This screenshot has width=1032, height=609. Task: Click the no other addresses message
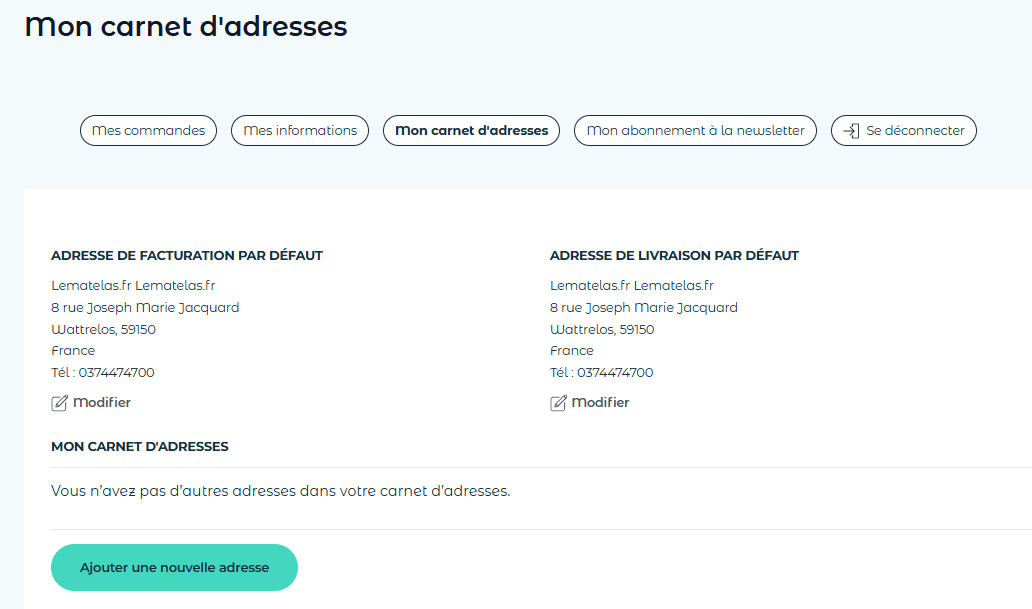pos(280,492)
